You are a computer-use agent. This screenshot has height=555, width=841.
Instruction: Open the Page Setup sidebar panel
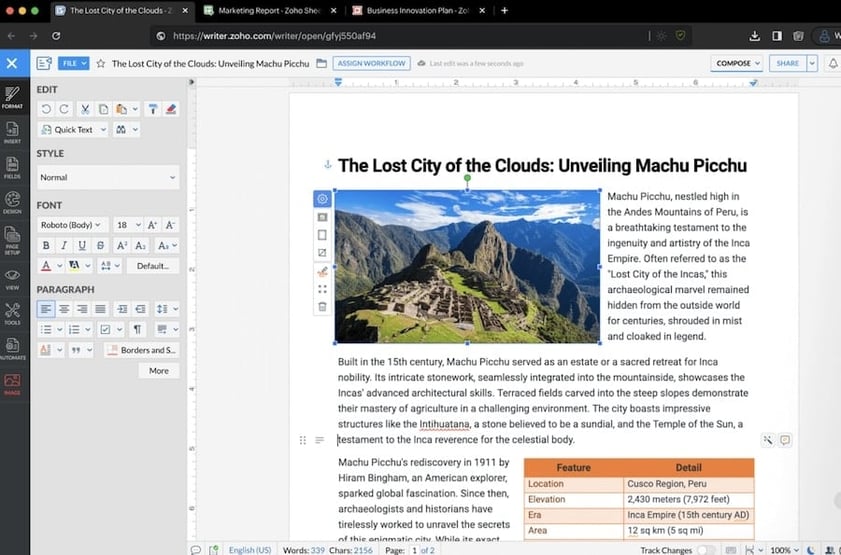12,239
